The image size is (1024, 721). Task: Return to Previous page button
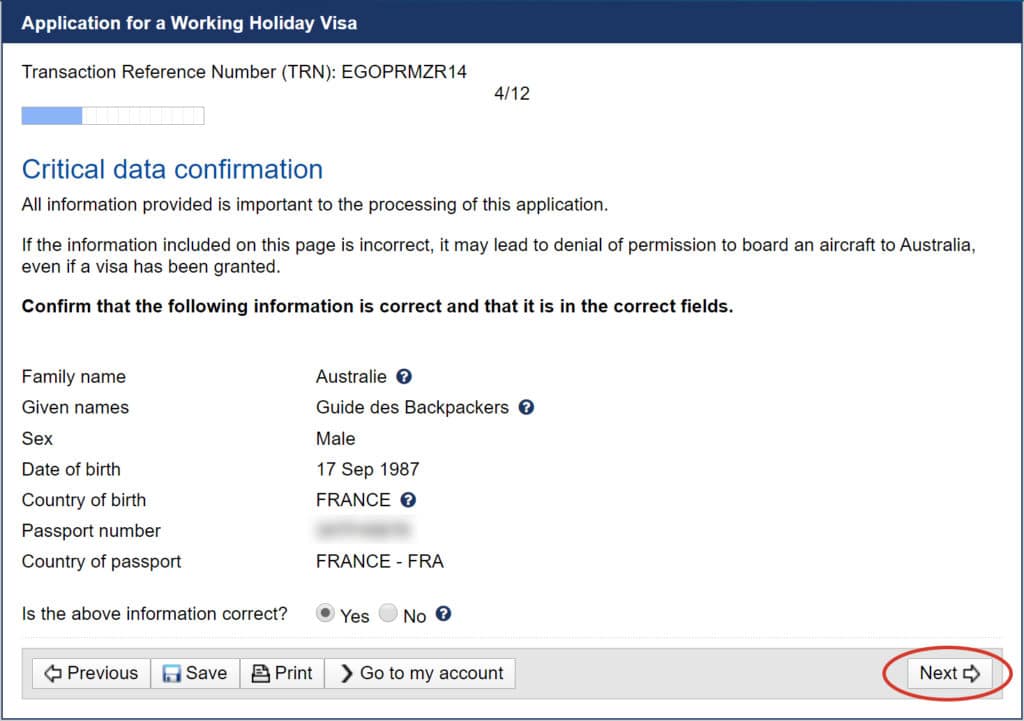pos(91,673)
